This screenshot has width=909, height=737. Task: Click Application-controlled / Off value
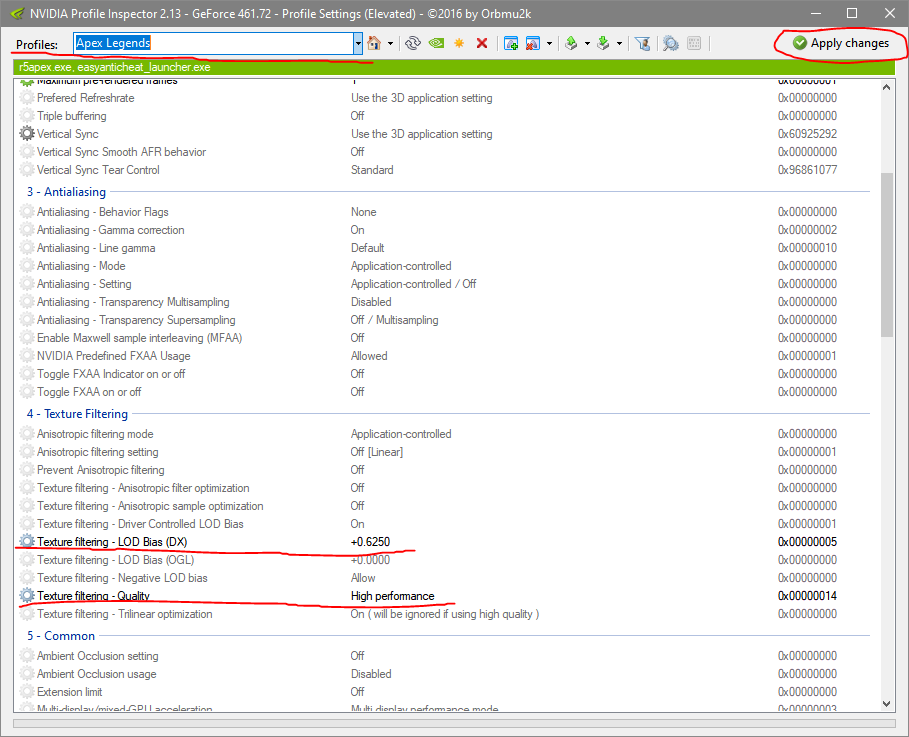point(413,284)
